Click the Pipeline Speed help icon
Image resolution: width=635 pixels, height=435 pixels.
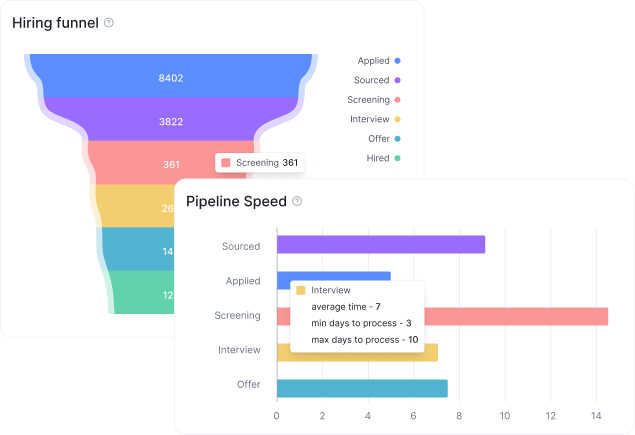297,201
